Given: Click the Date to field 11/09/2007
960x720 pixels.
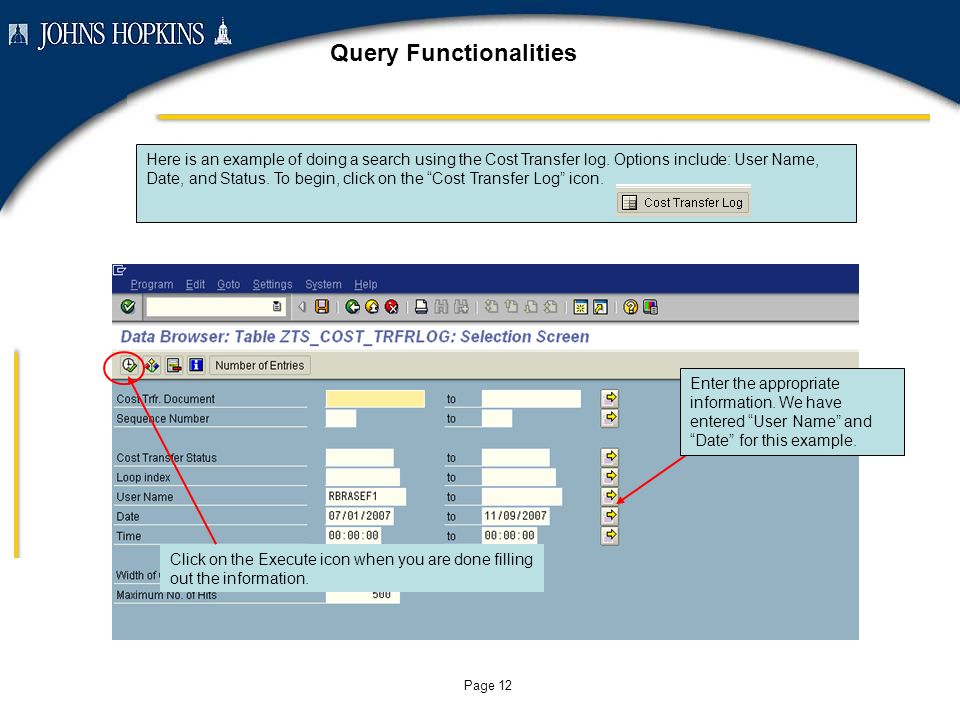Looking at the screenshot, I should 516,516.
